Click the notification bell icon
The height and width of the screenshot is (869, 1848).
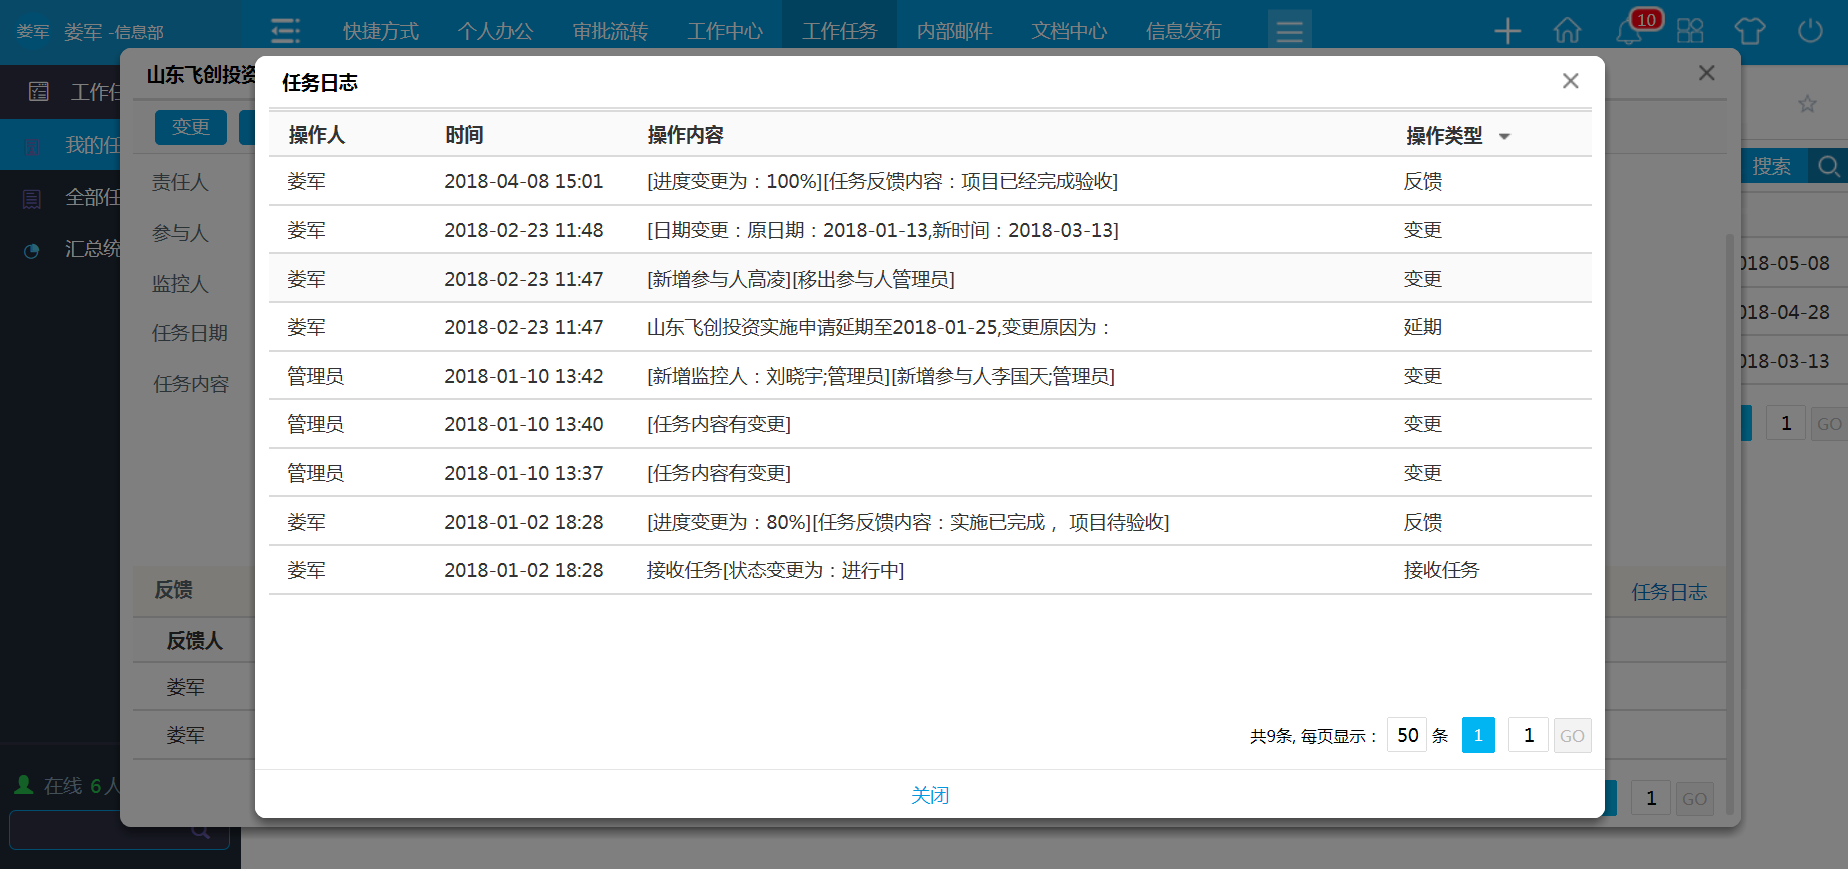tap(1629, 32)
